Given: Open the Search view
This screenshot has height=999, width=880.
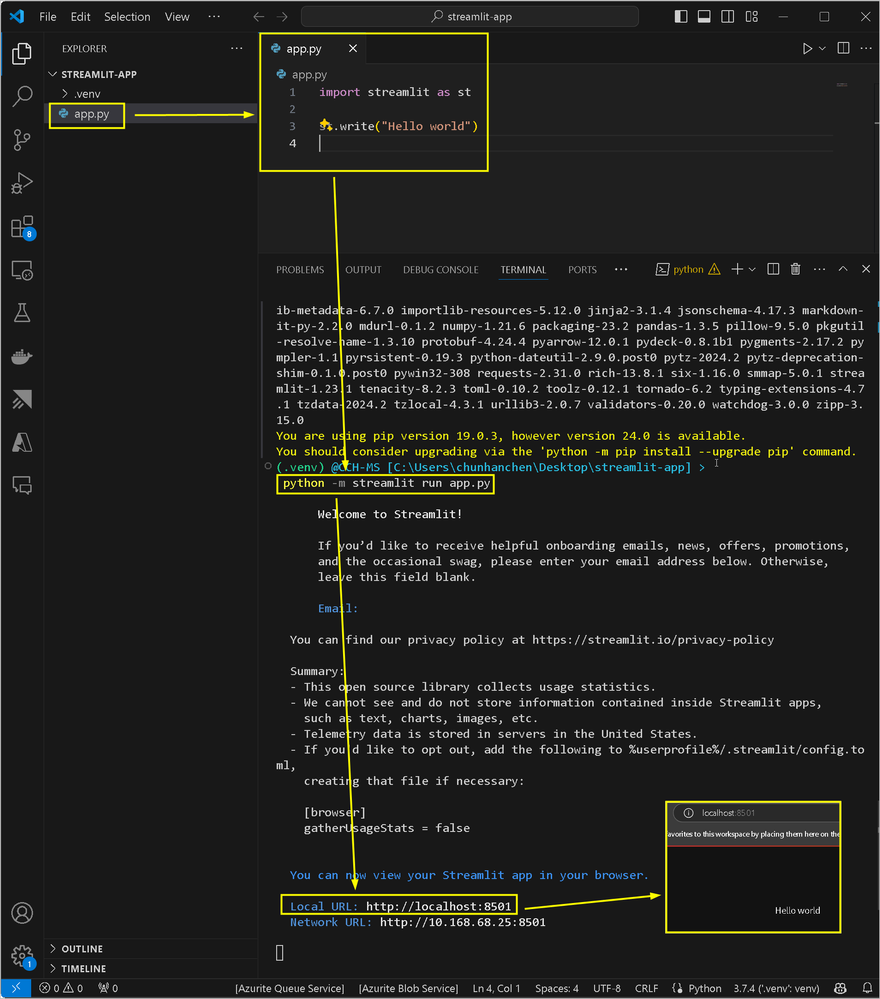Looking at the screenshot, I should click(22, 96).
